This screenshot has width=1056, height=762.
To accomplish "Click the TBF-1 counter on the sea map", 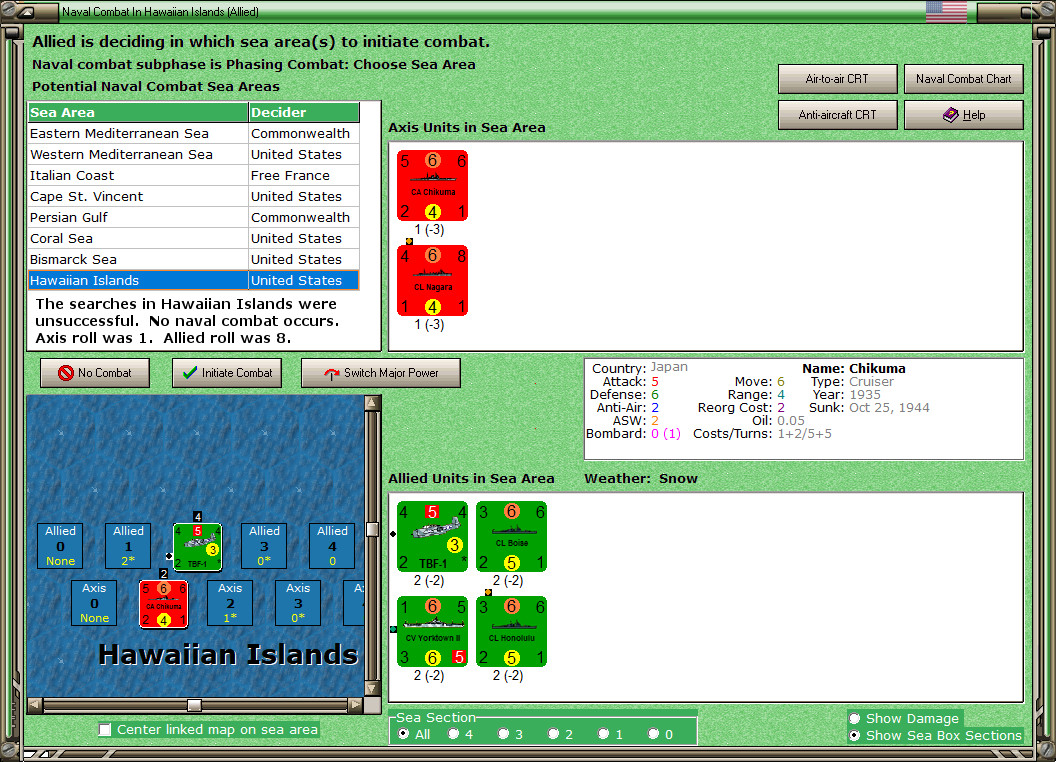I will click(197, 546).
